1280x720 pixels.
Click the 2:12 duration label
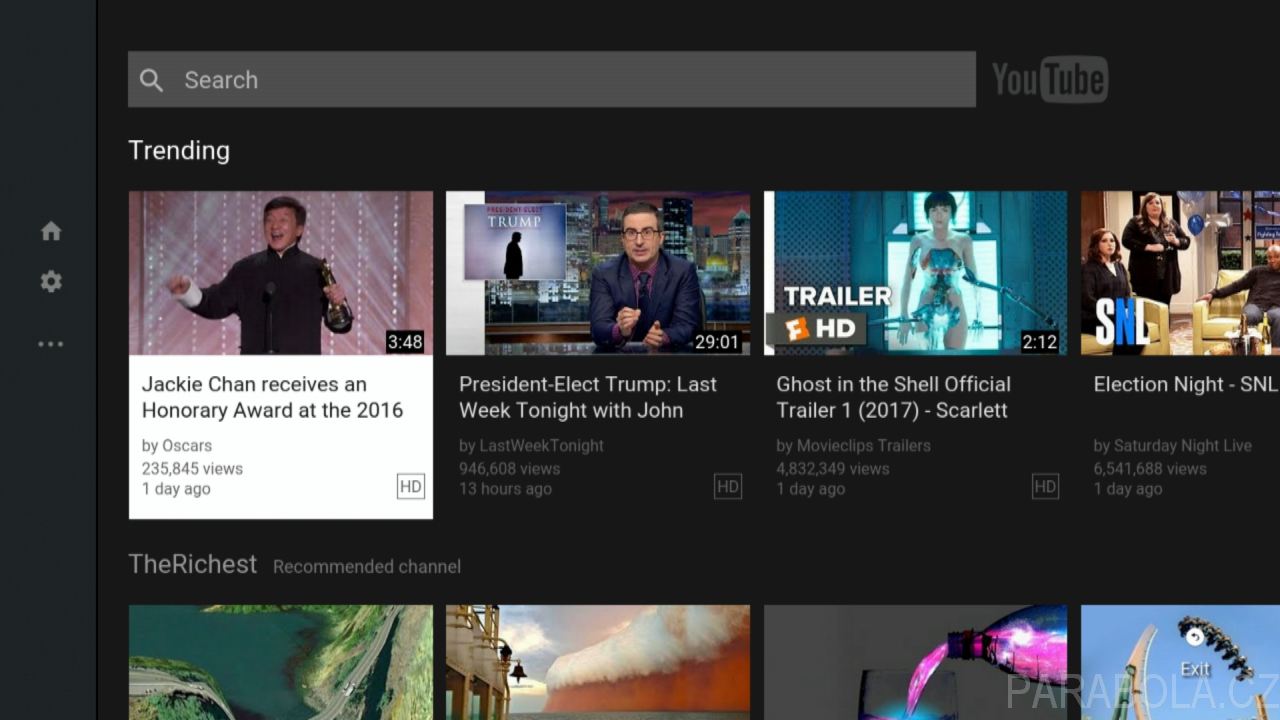tap(1040, 342)
